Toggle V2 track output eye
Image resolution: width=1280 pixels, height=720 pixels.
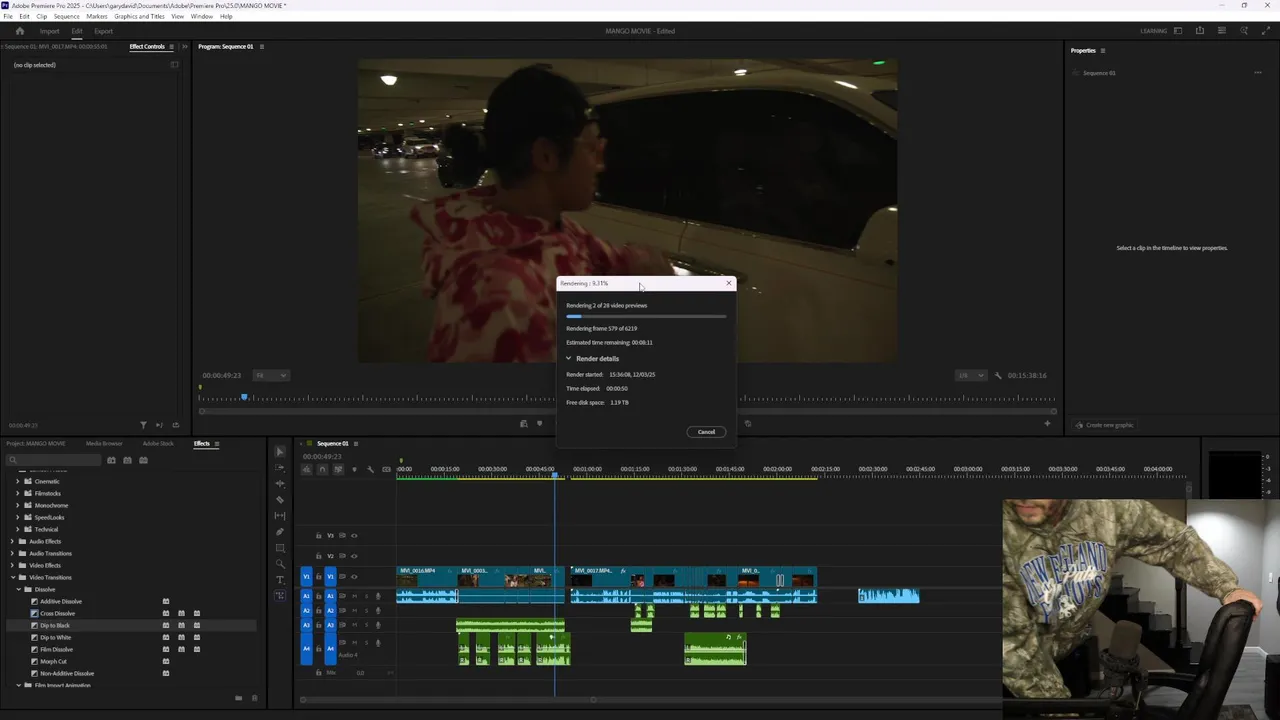point(353,556)
